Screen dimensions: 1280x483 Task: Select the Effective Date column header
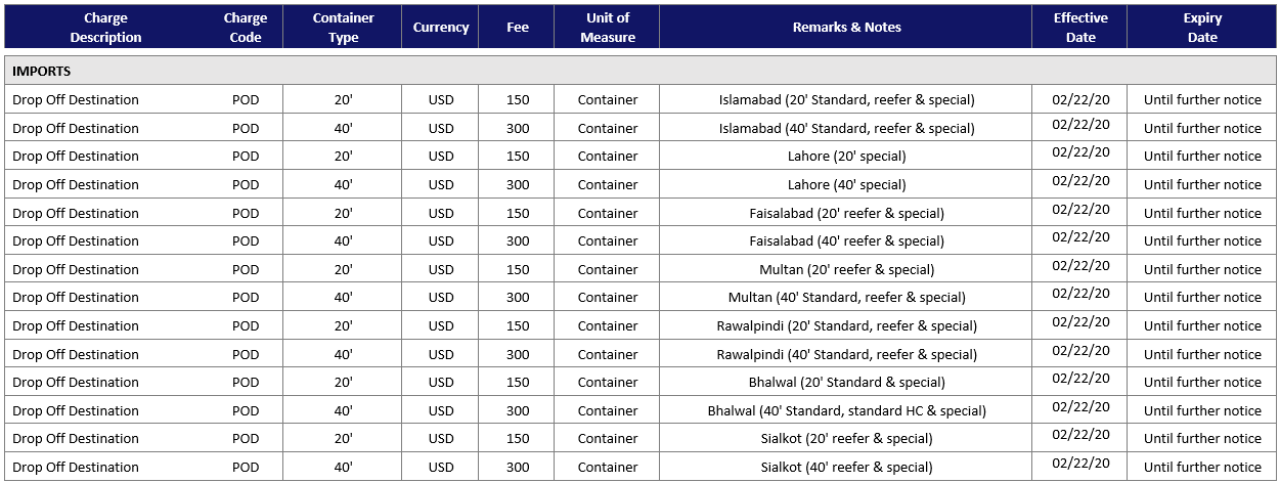[1080, 28]
